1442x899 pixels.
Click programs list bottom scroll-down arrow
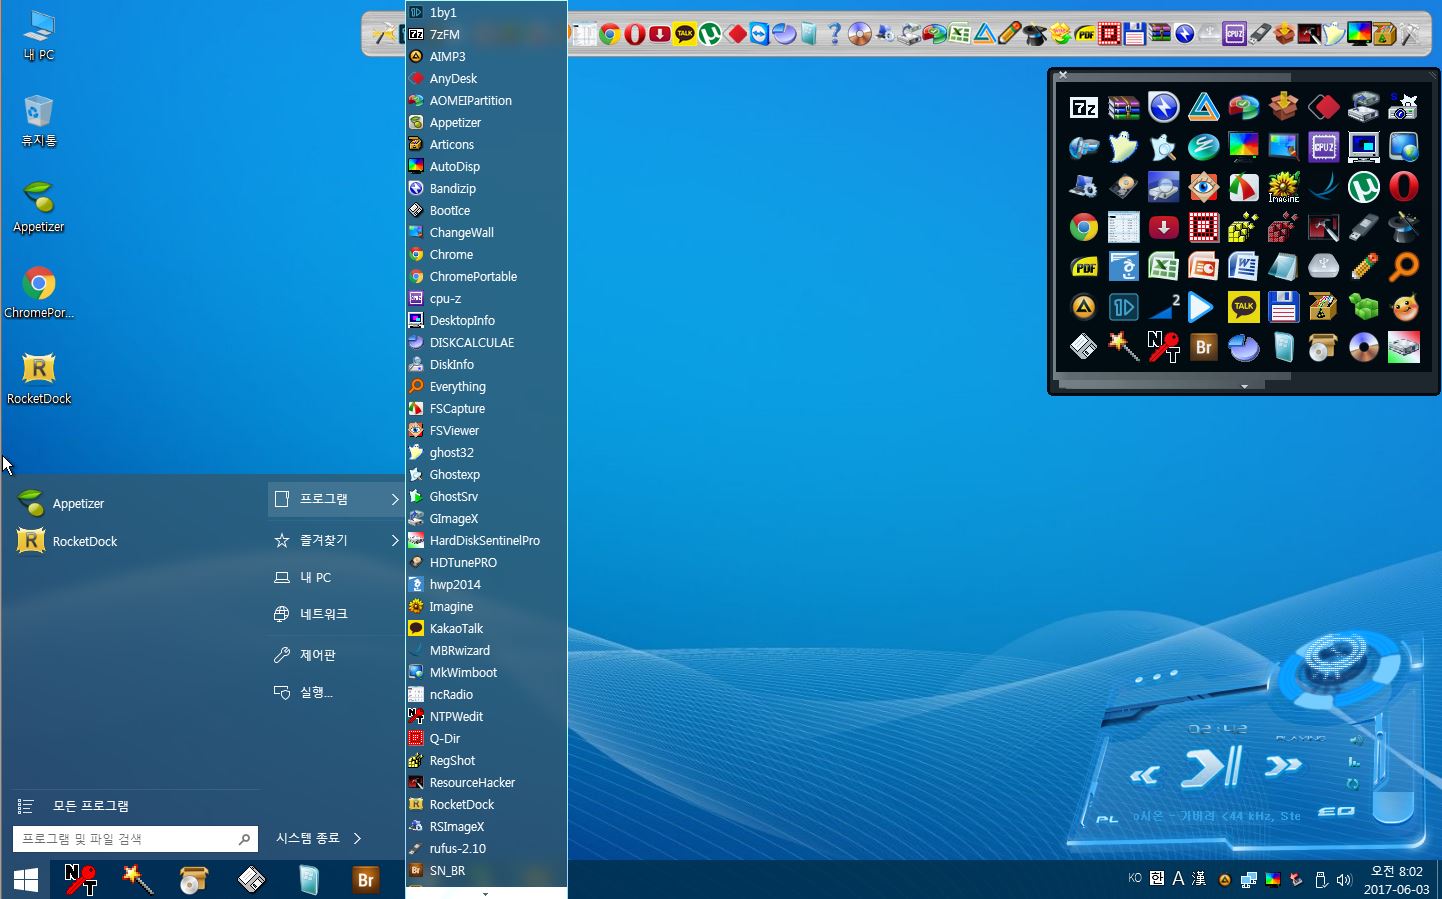pos(486,893)
